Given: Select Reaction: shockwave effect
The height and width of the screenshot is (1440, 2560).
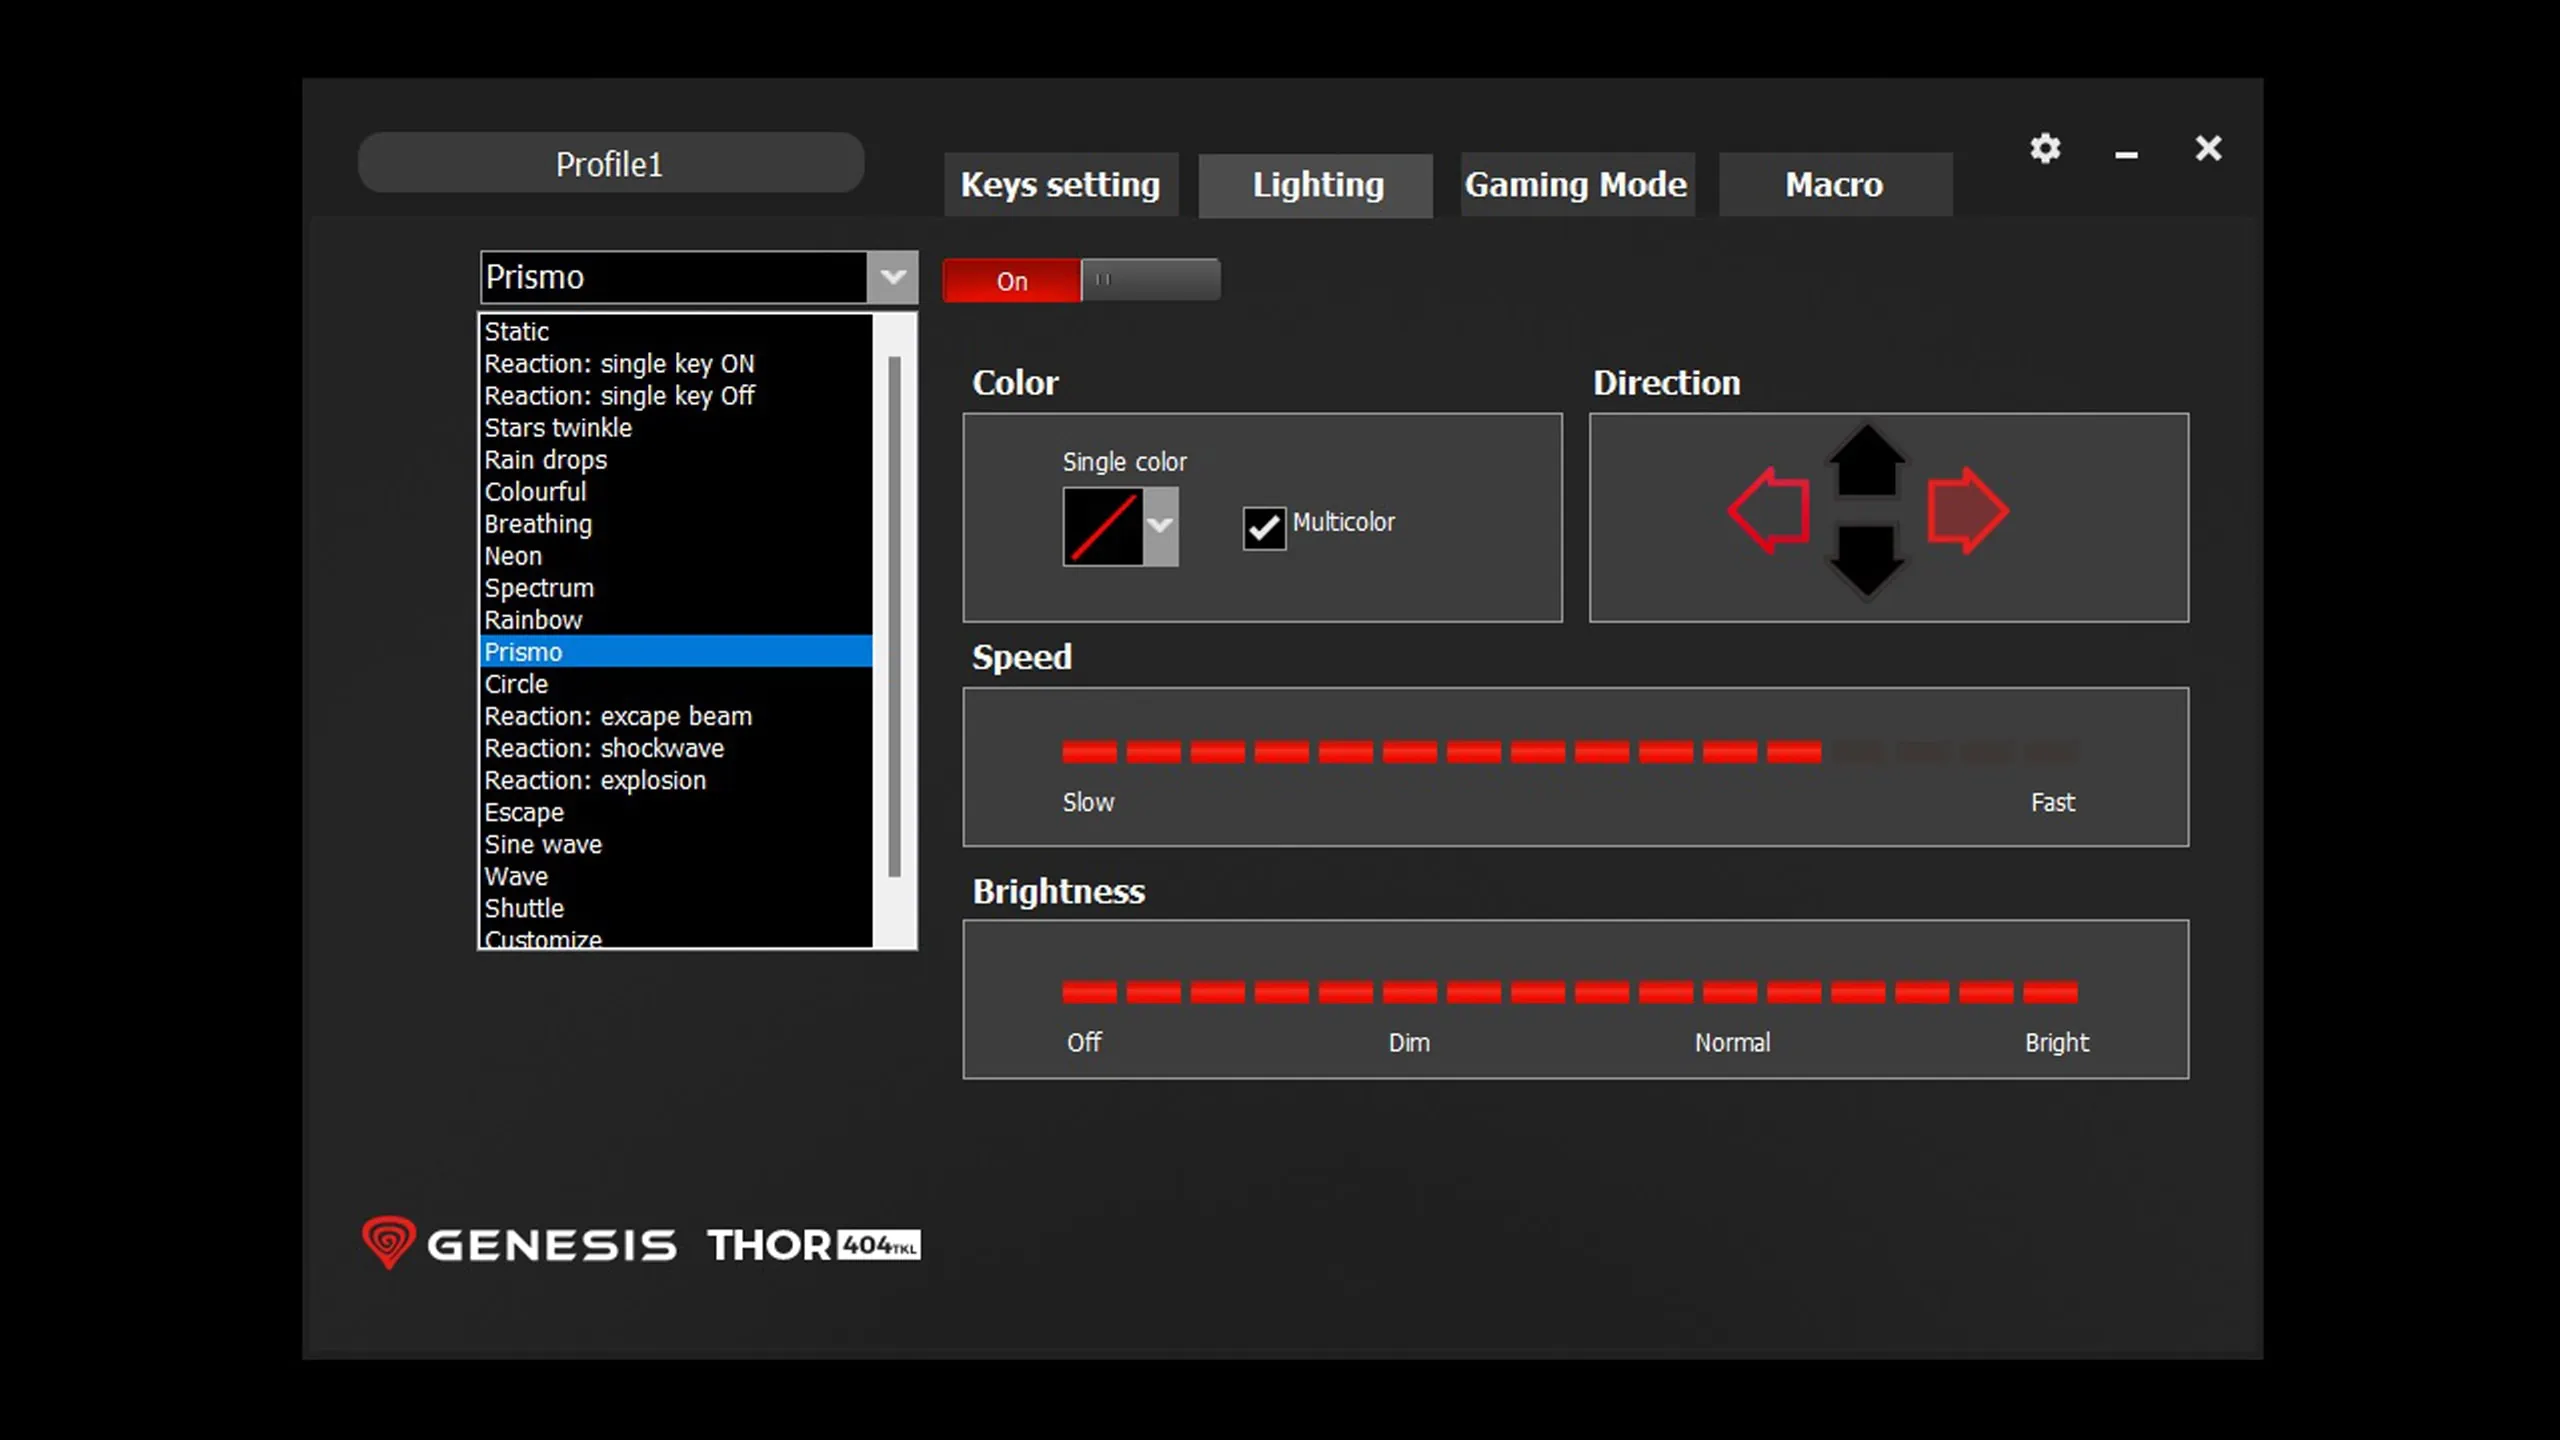Looking at the screenshot, I should 676,748.
